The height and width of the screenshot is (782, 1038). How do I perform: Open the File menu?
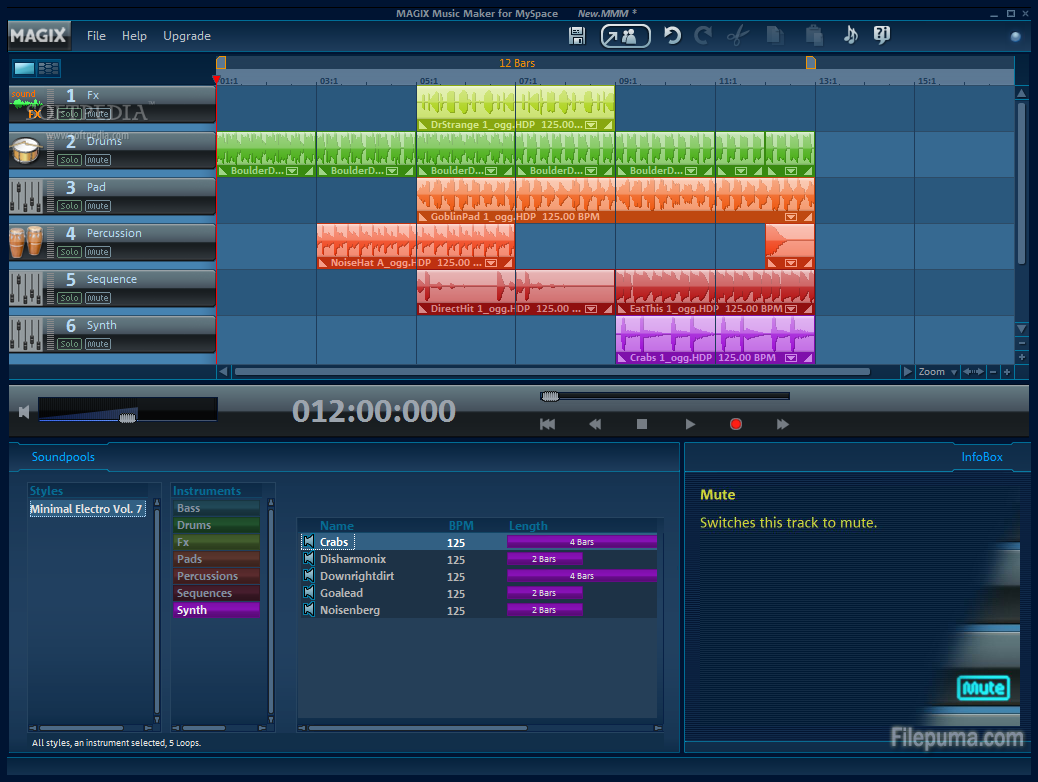click(96, 35)
